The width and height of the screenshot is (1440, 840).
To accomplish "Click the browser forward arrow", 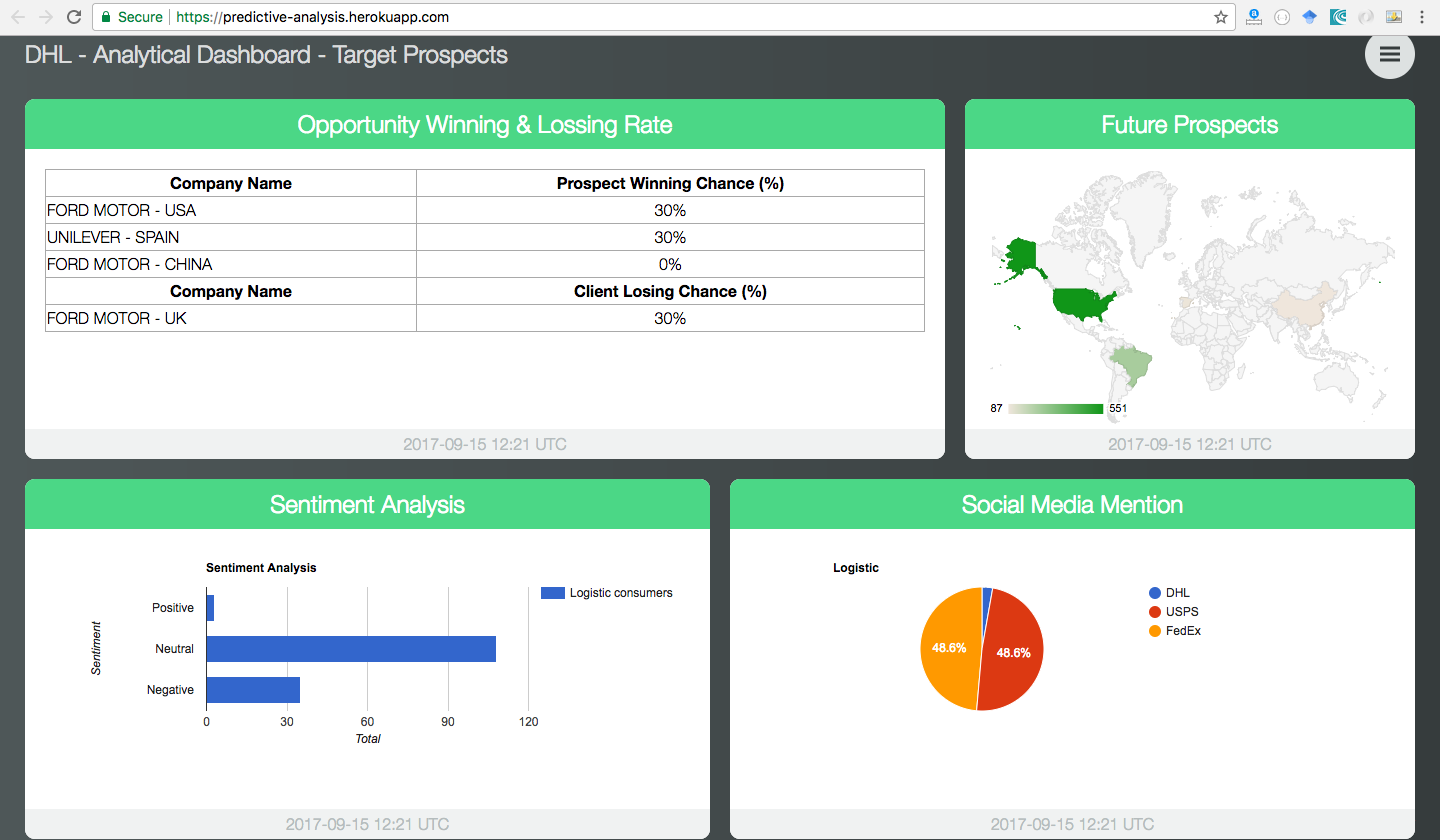I will point(46,17).
